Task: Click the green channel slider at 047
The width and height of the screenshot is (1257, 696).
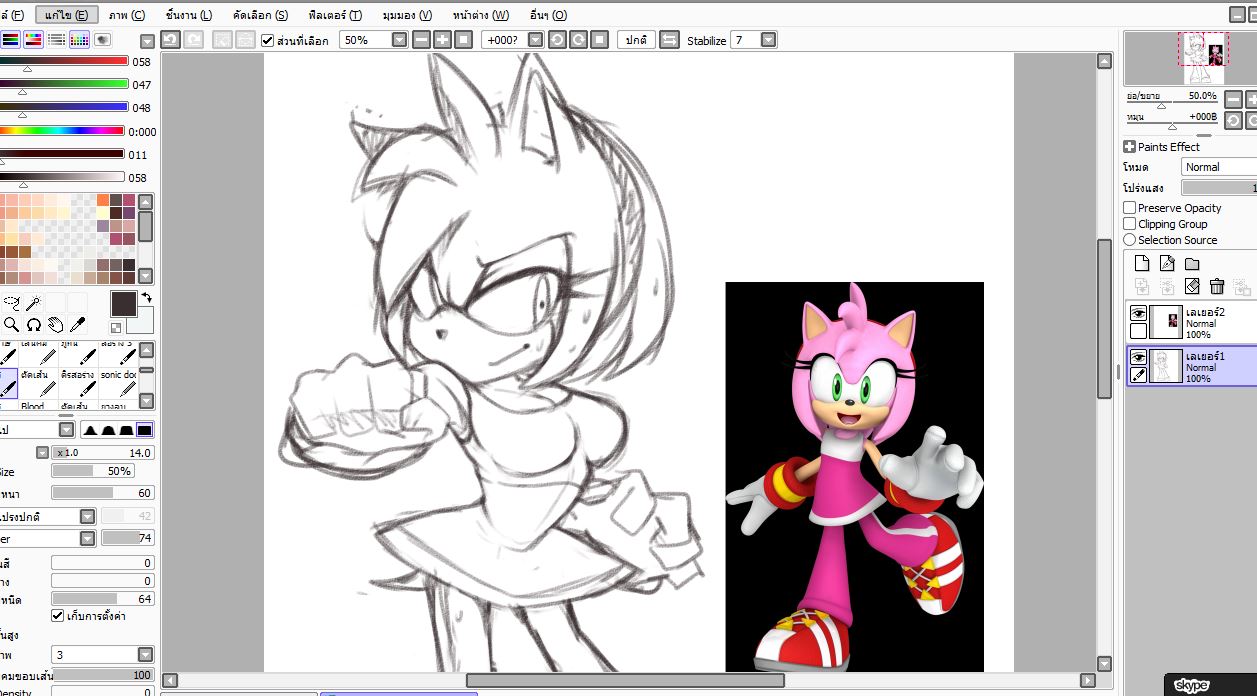Action: click(x=64, y=84)
